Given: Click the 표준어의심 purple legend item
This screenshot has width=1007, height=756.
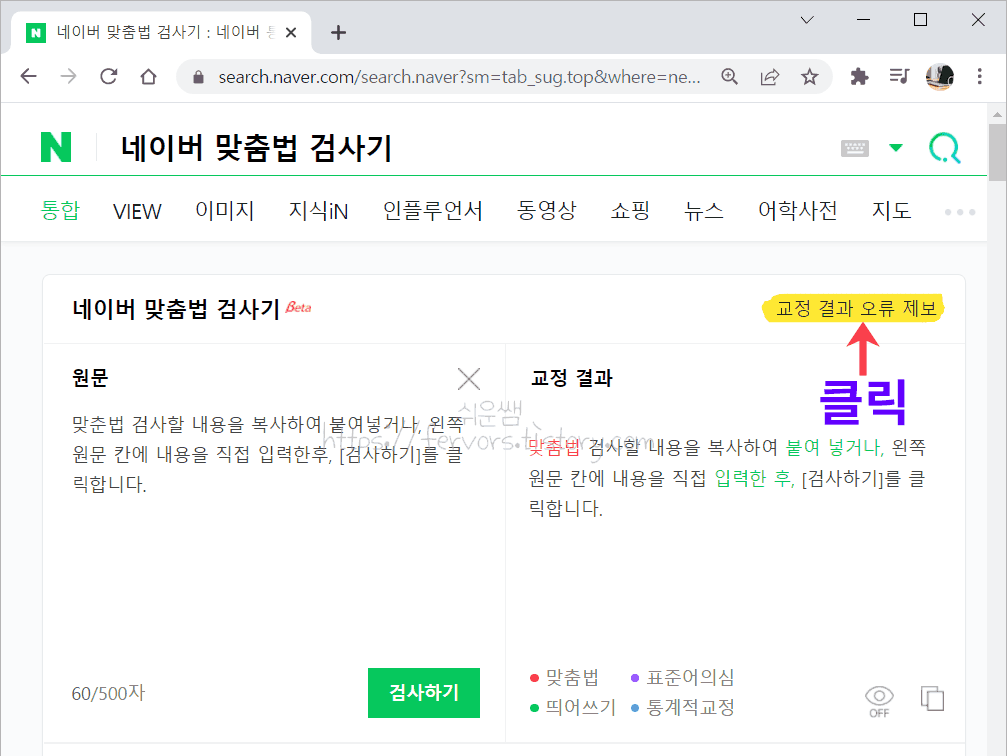Looking at the screenshot, I should click(683, 677).
